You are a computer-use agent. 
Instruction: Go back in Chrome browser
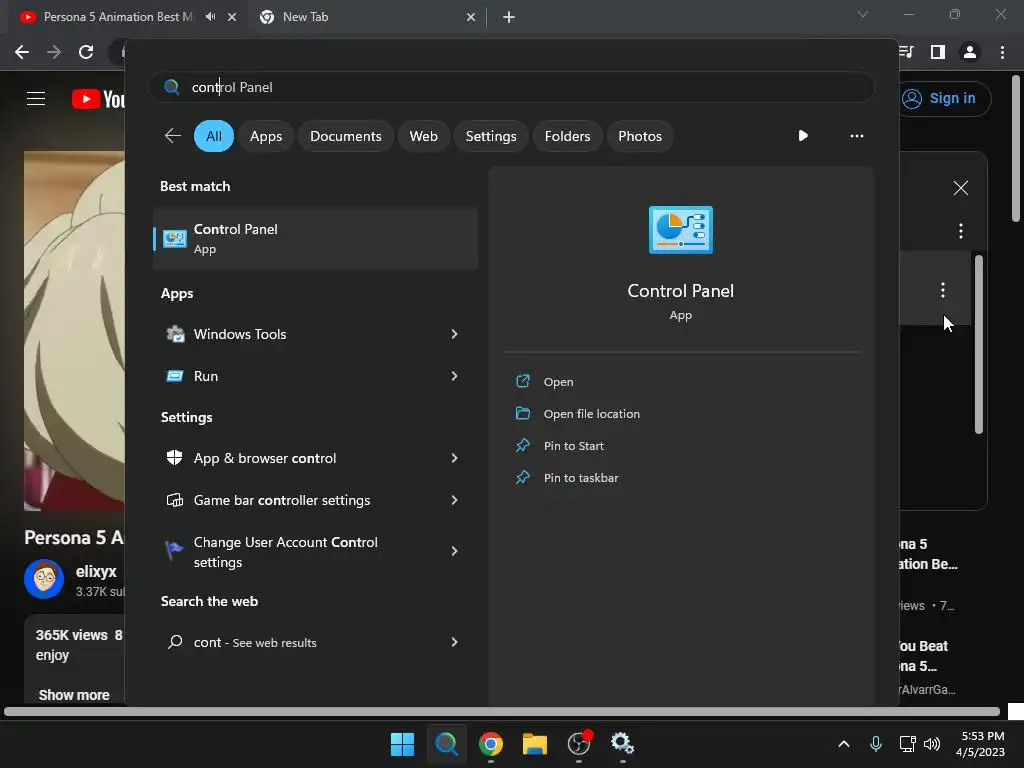pyautogui.click(x=22, y=52)
